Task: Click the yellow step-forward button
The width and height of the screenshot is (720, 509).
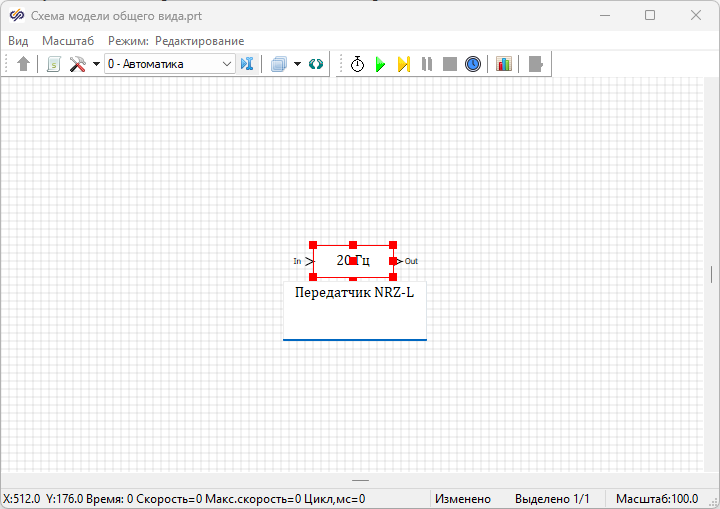Action: 403,64
